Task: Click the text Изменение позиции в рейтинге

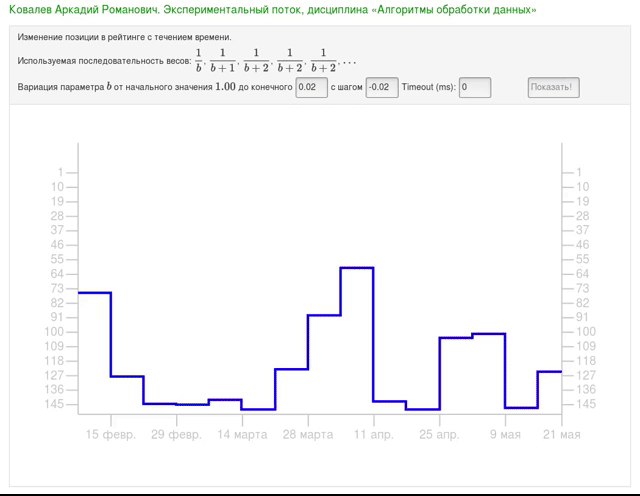Action: point(82,37)
